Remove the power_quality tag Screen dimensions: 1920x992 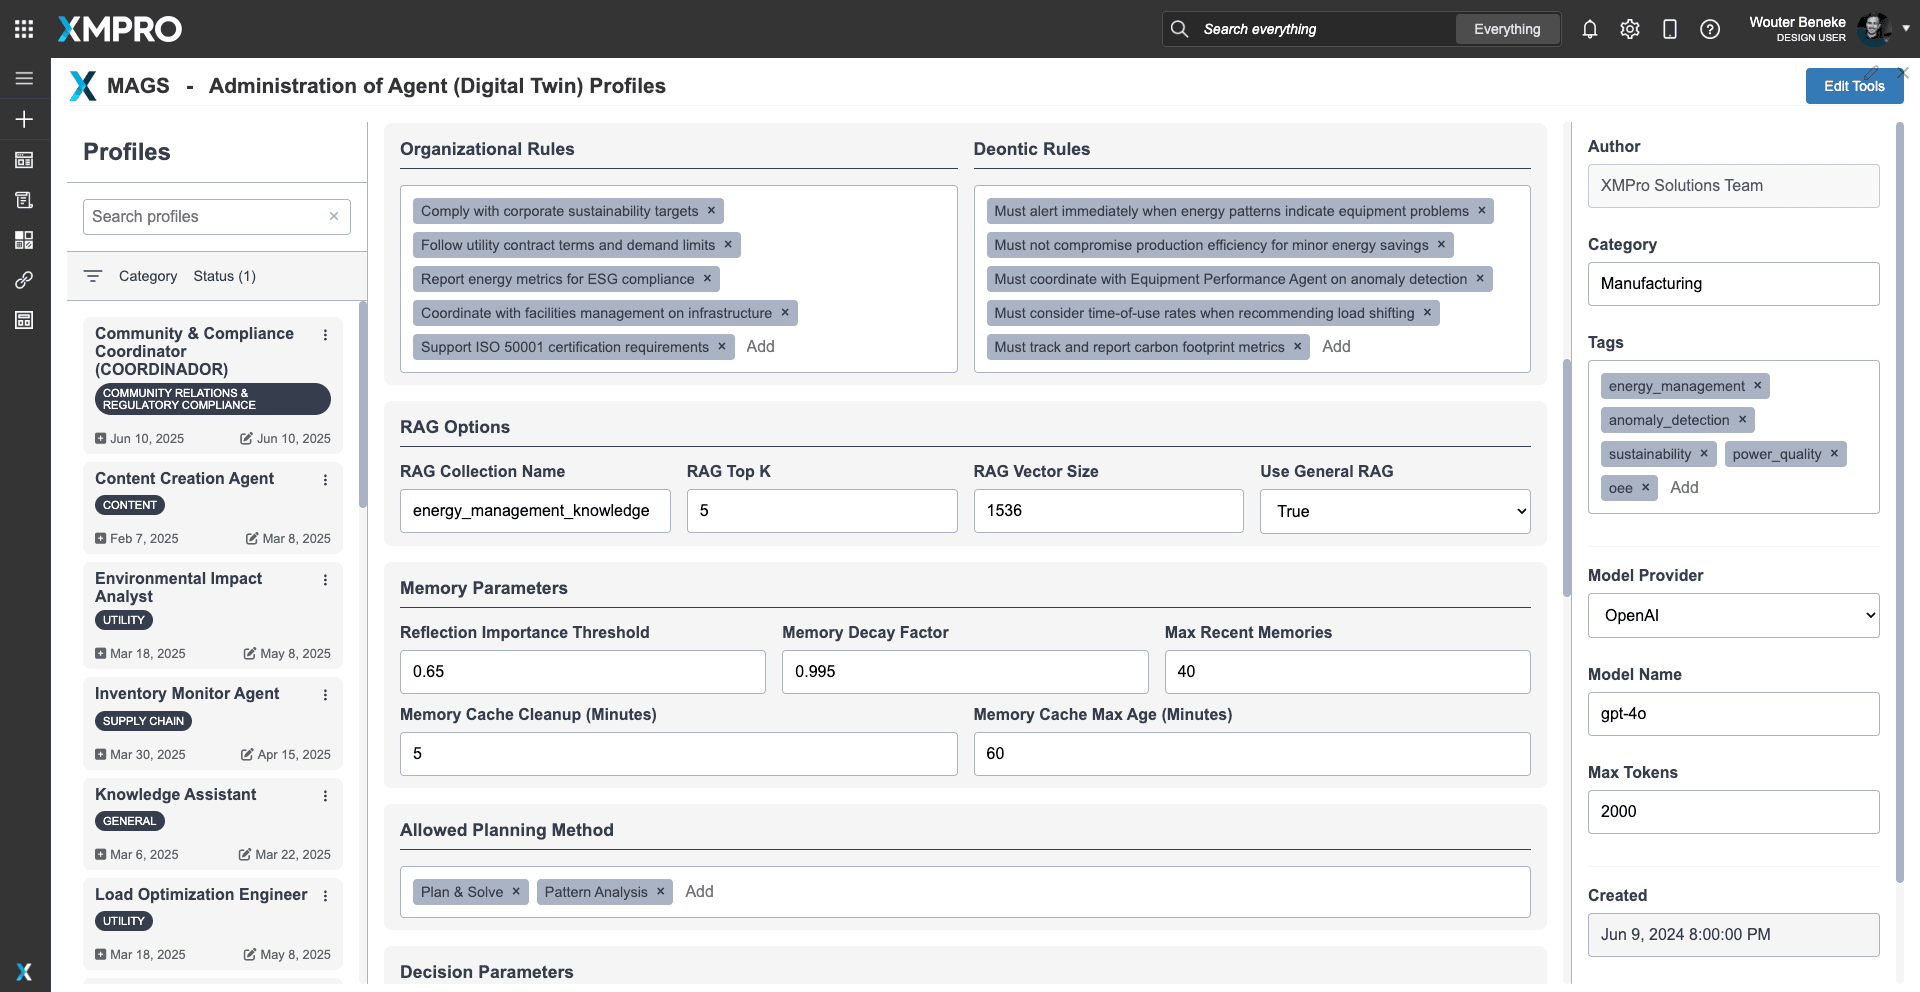coord(1834,454)
